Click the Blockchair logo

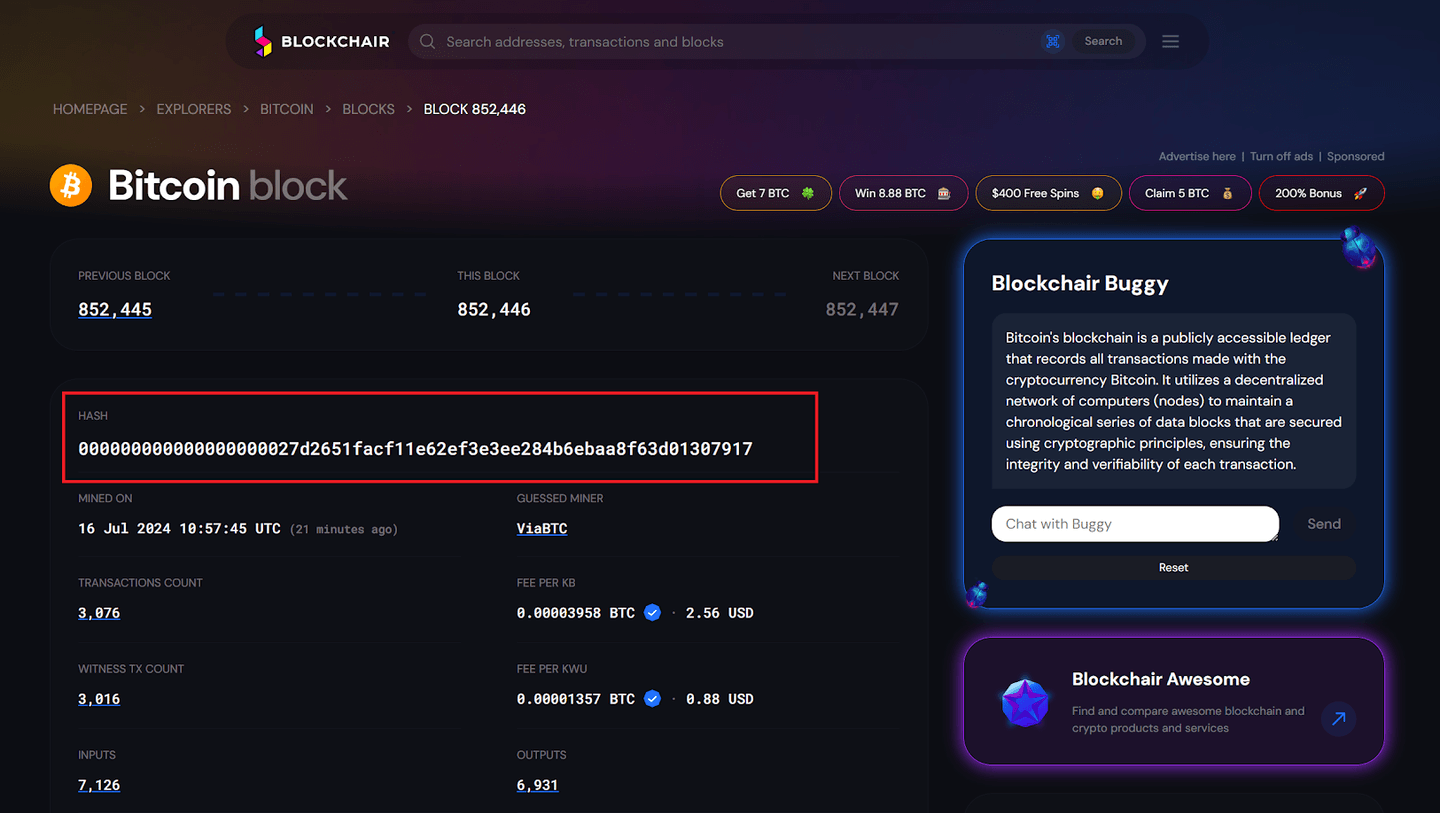coord(321,41)
